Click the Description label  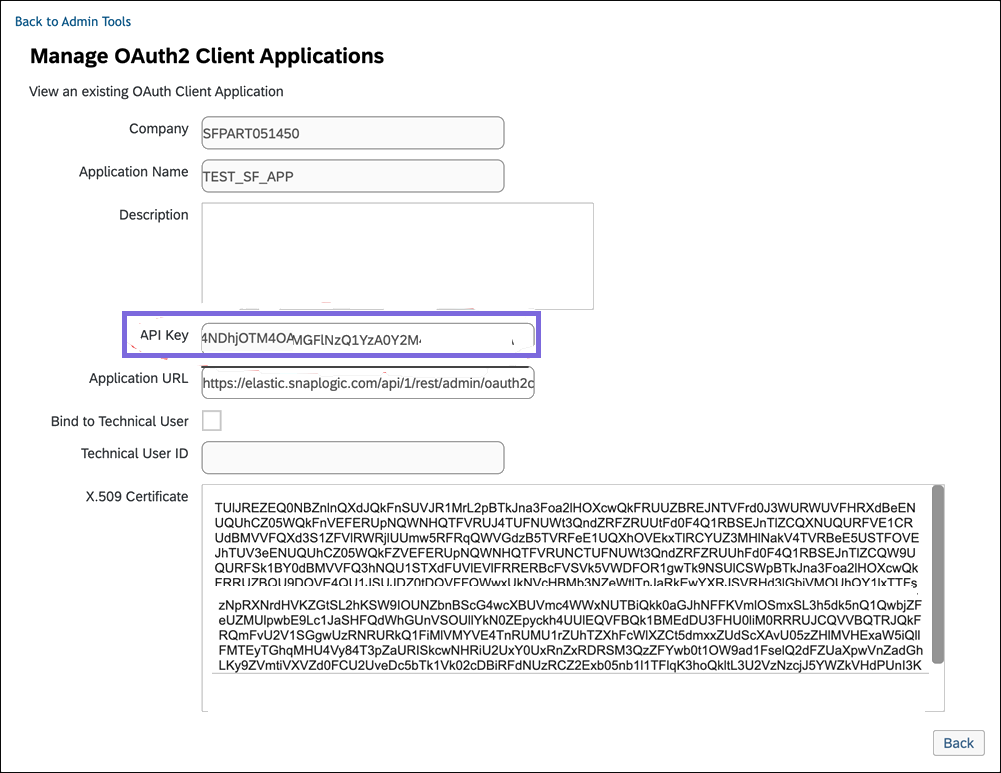coord(154,214)
